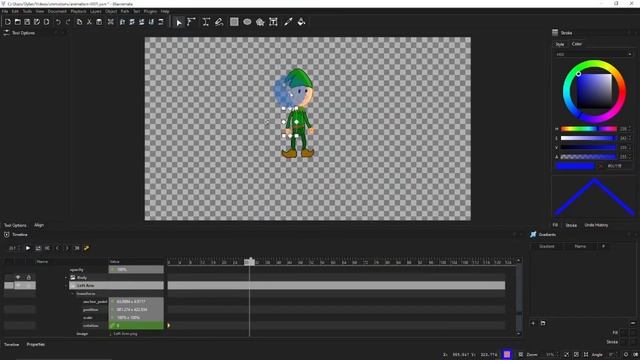The image size is (640, 360).
Task: Switch to the Undo History tab
Action: point(596,225)
